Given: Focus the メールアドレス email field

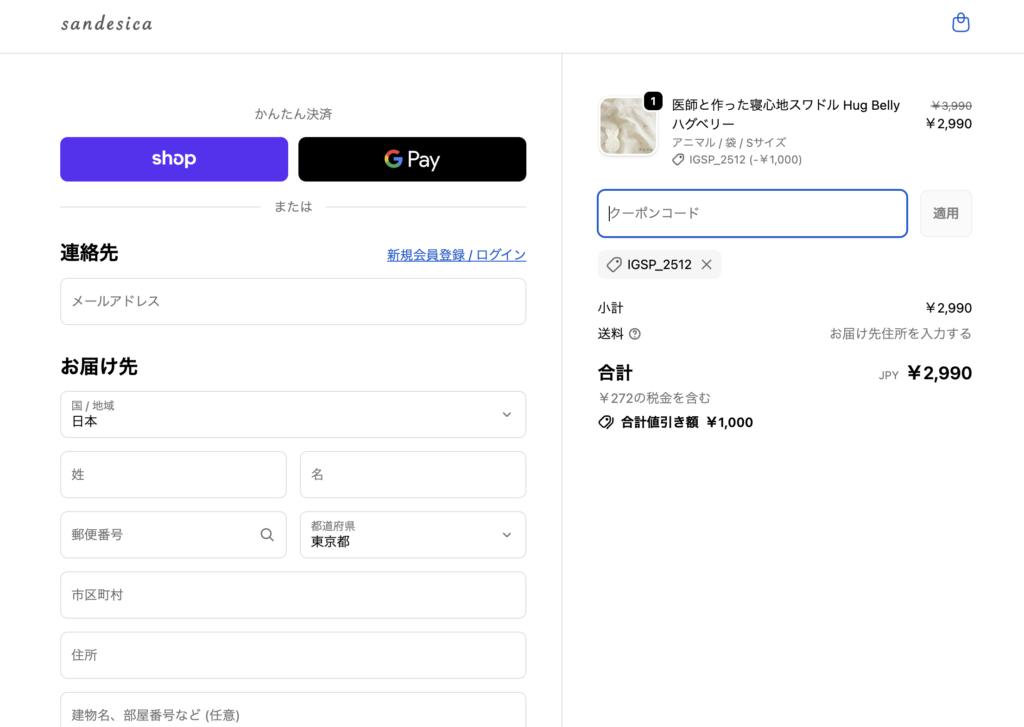Looking at the screenshot, I should tap(293, 301).
